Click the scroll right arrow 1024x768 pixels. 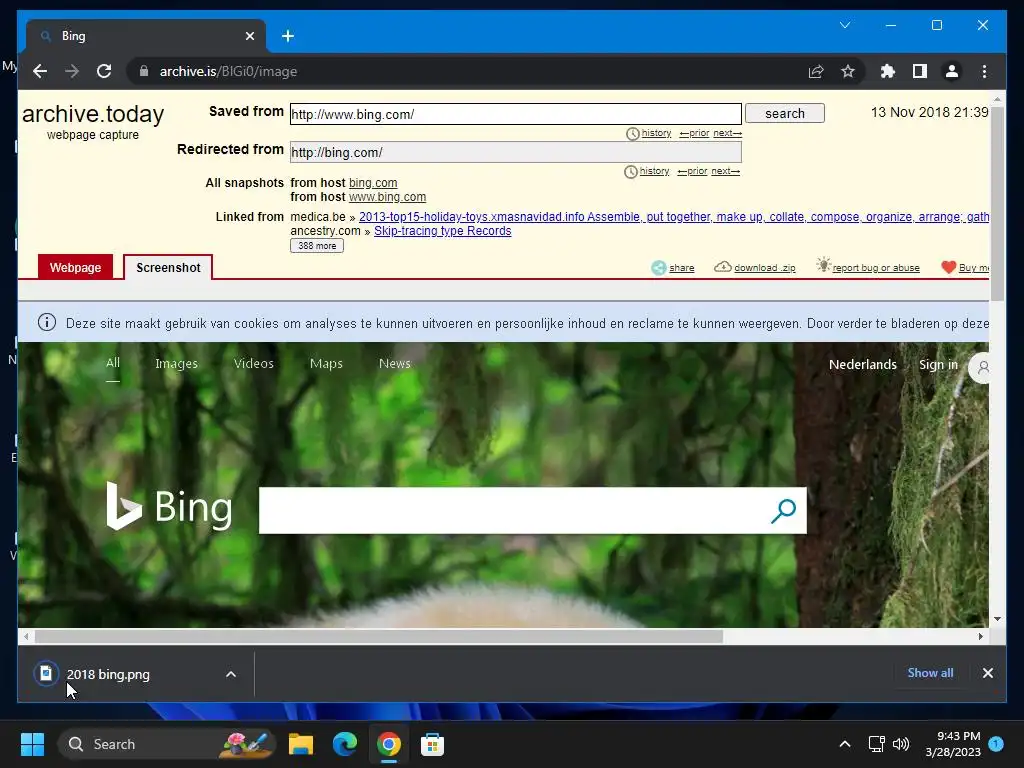pyautogui.click(x=980, y=636)
